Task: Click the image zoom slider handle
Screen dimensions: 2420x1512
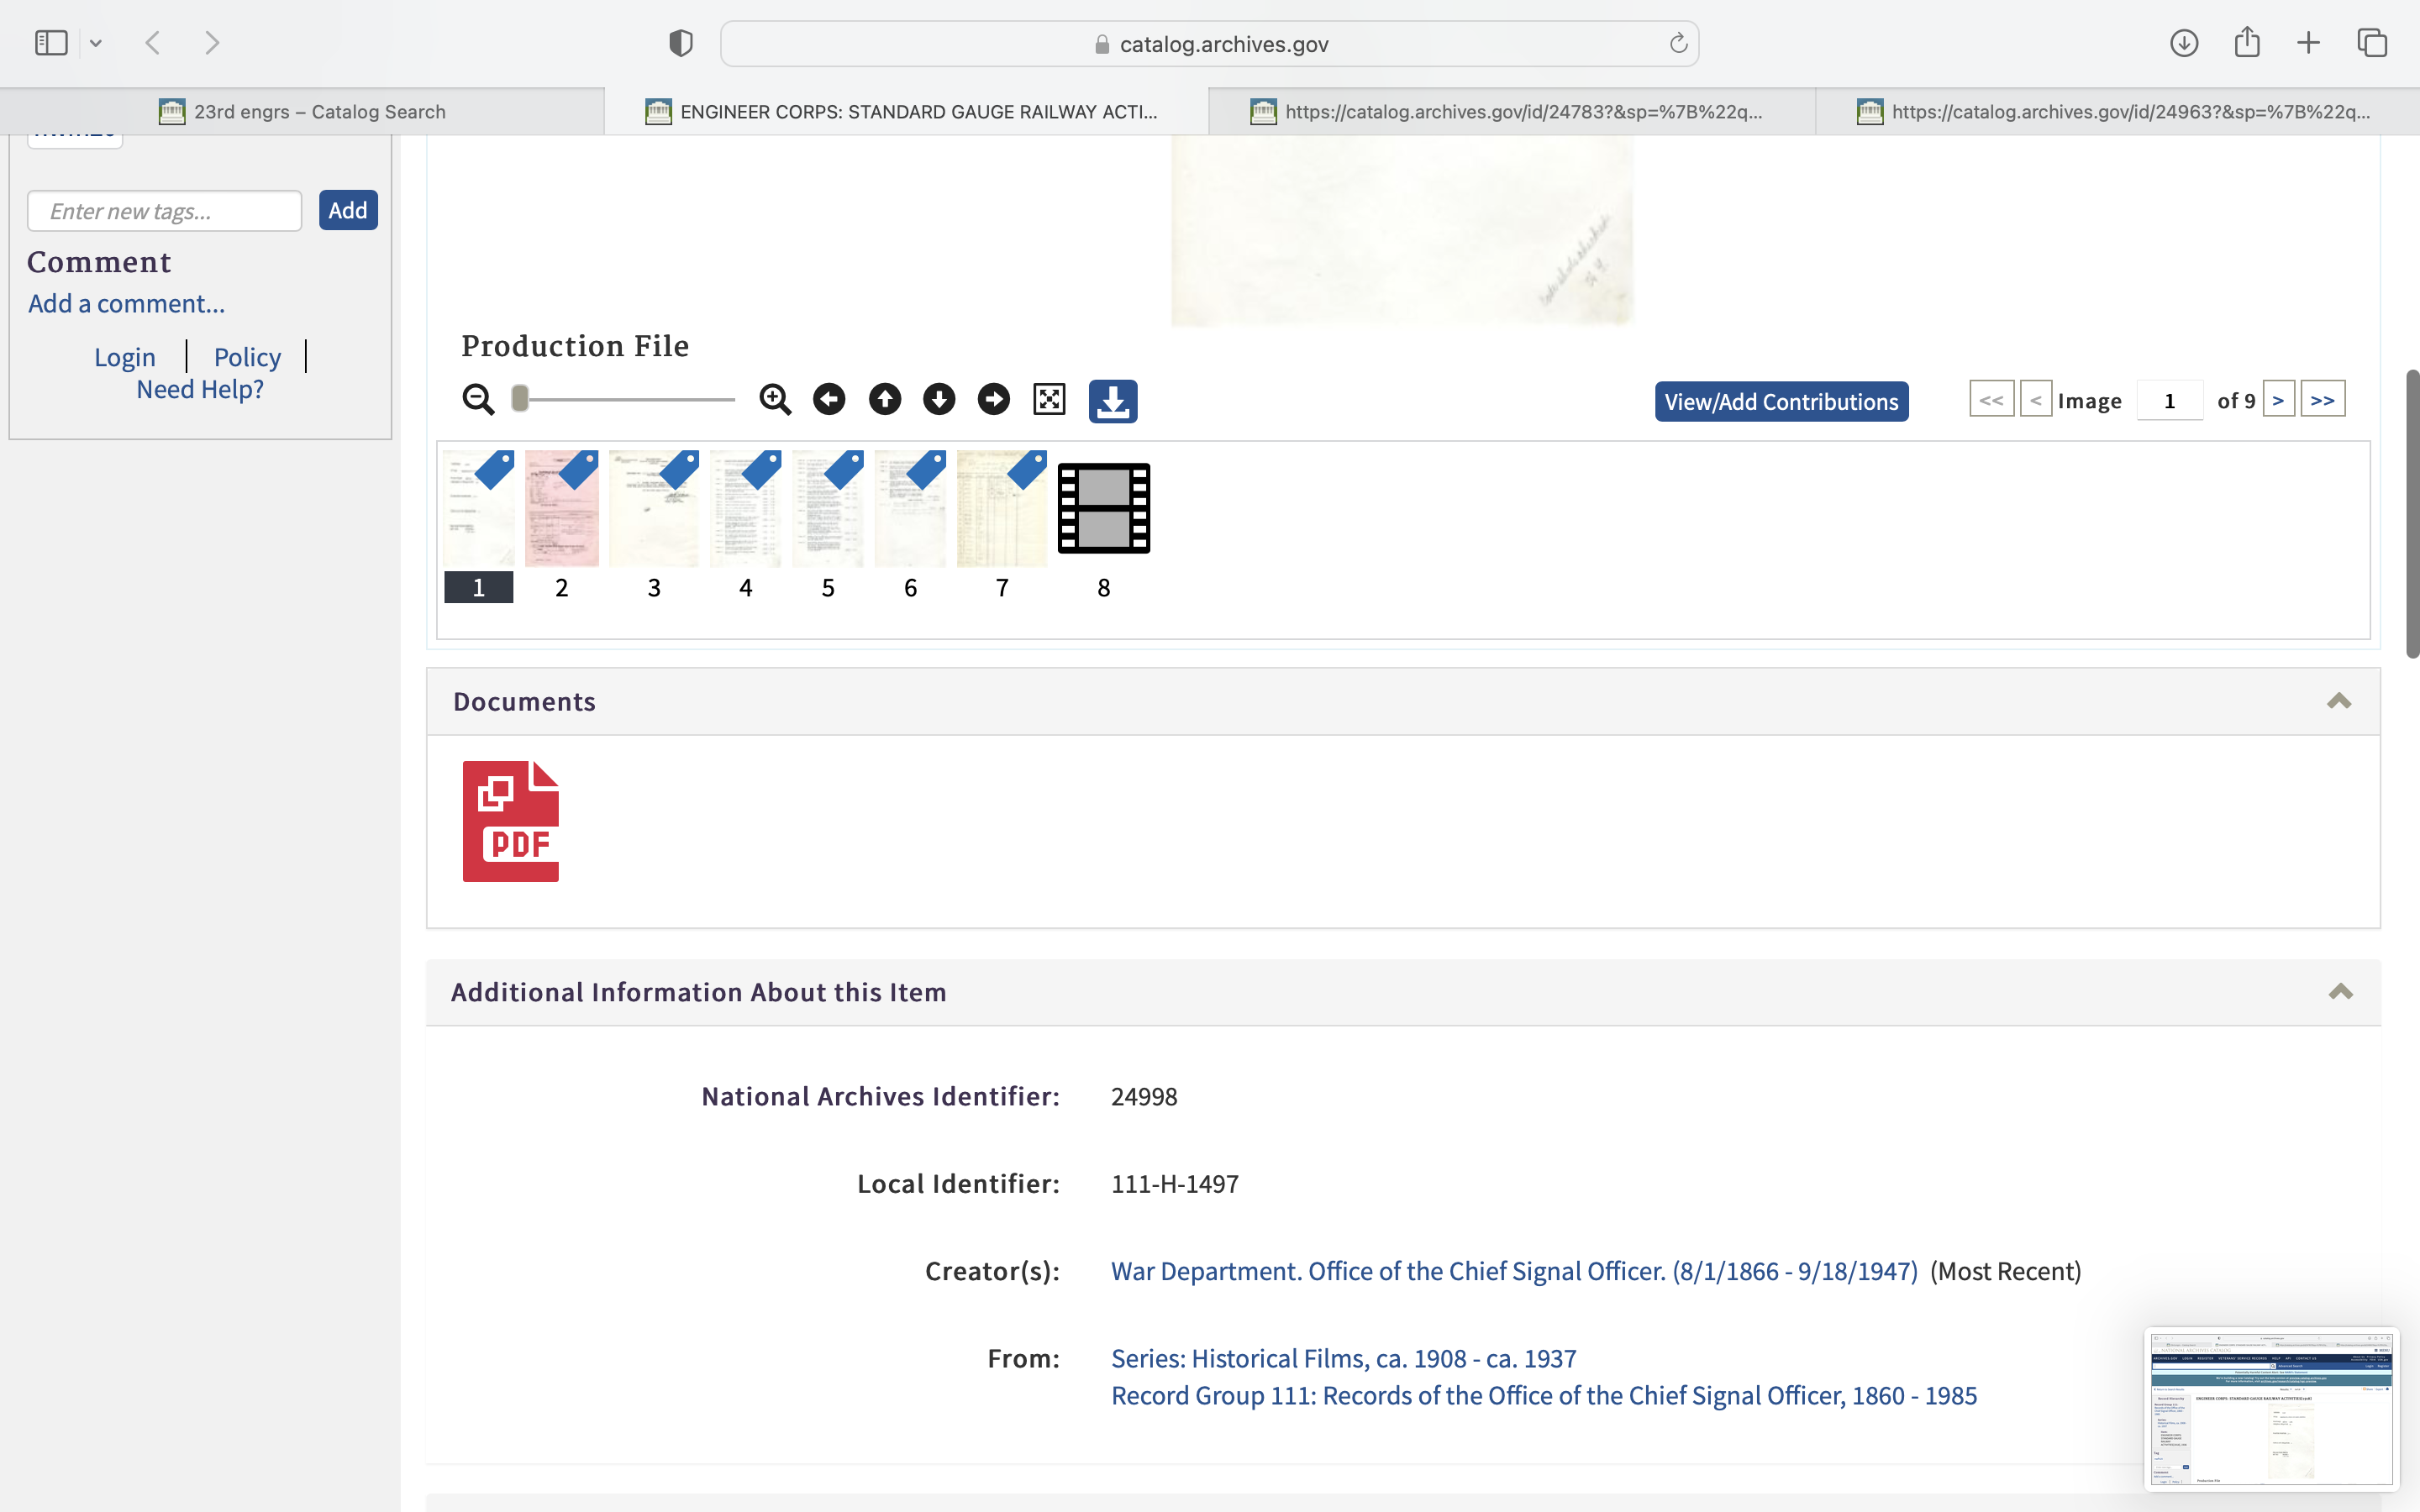Action: pos(520,399)
